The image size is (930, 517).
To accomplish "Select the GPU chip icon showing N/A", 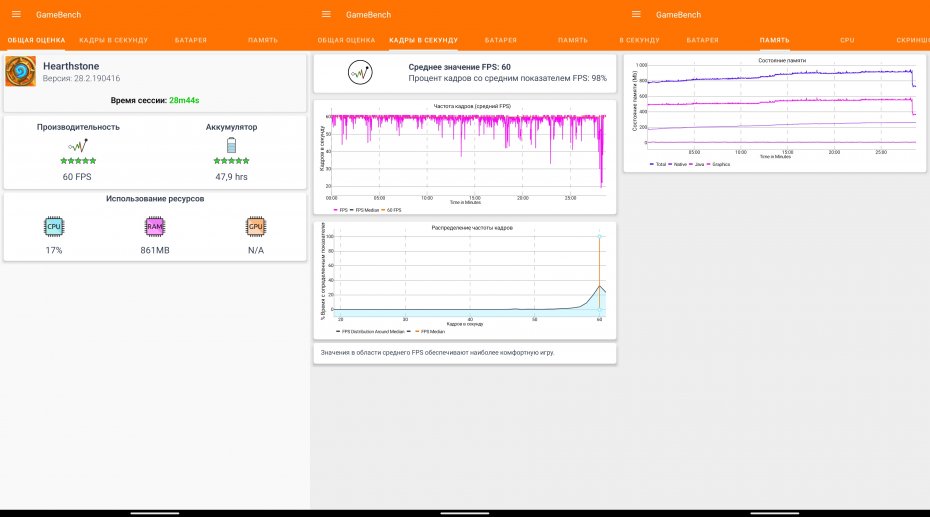I will pyautogui.click(x=256, y=227).
